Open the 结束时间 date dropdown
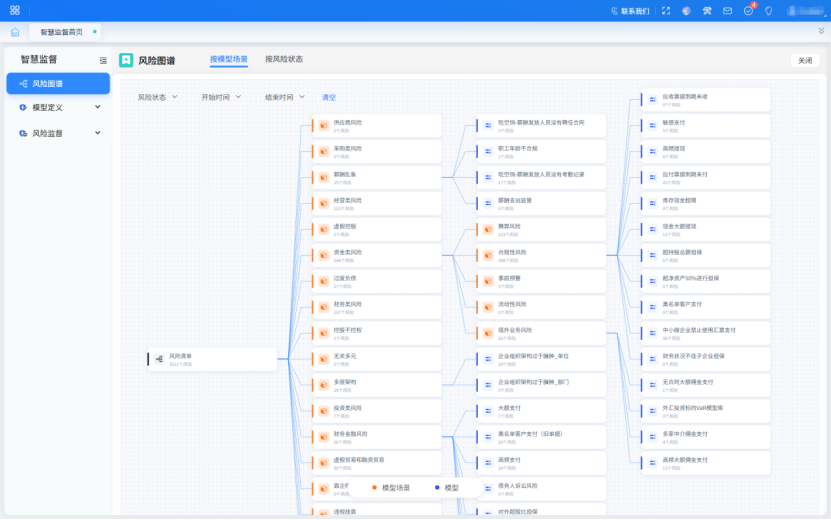831x520 pixels. tap(285, 98)
